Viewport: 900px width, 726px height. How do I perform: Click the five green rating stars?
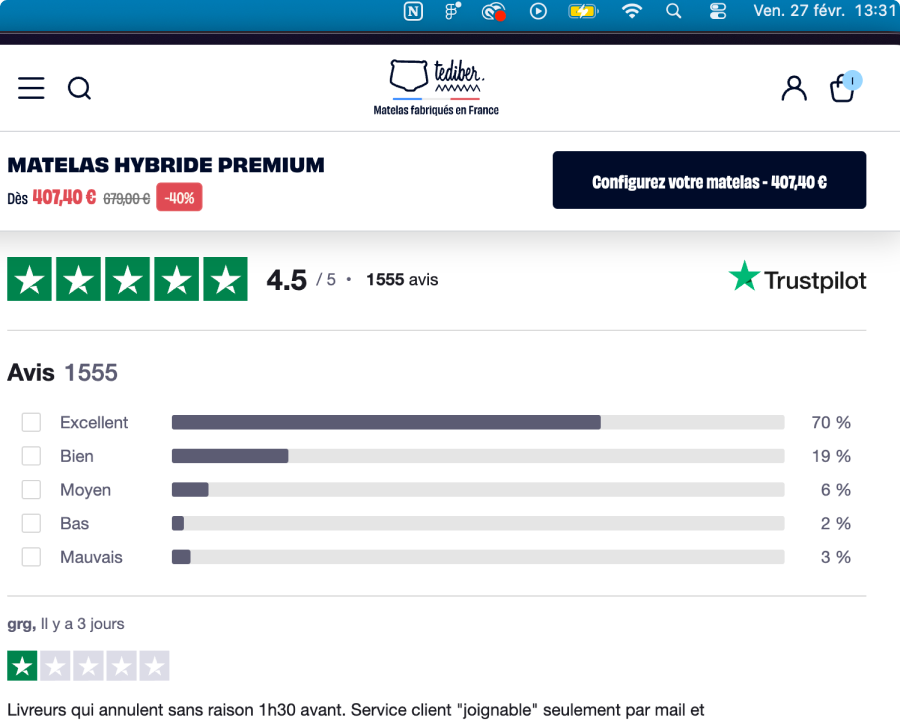click(x=127, y=279)
